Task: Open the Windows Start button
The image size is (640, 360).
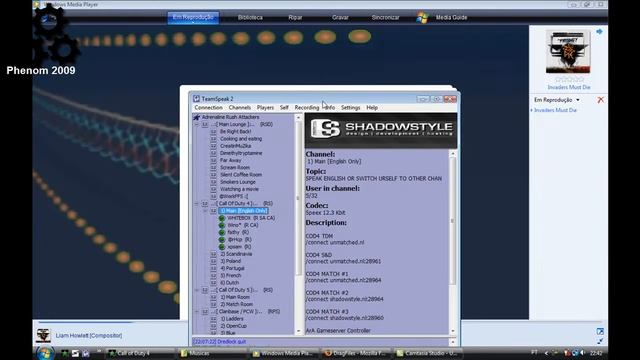Action: (45, 353)
